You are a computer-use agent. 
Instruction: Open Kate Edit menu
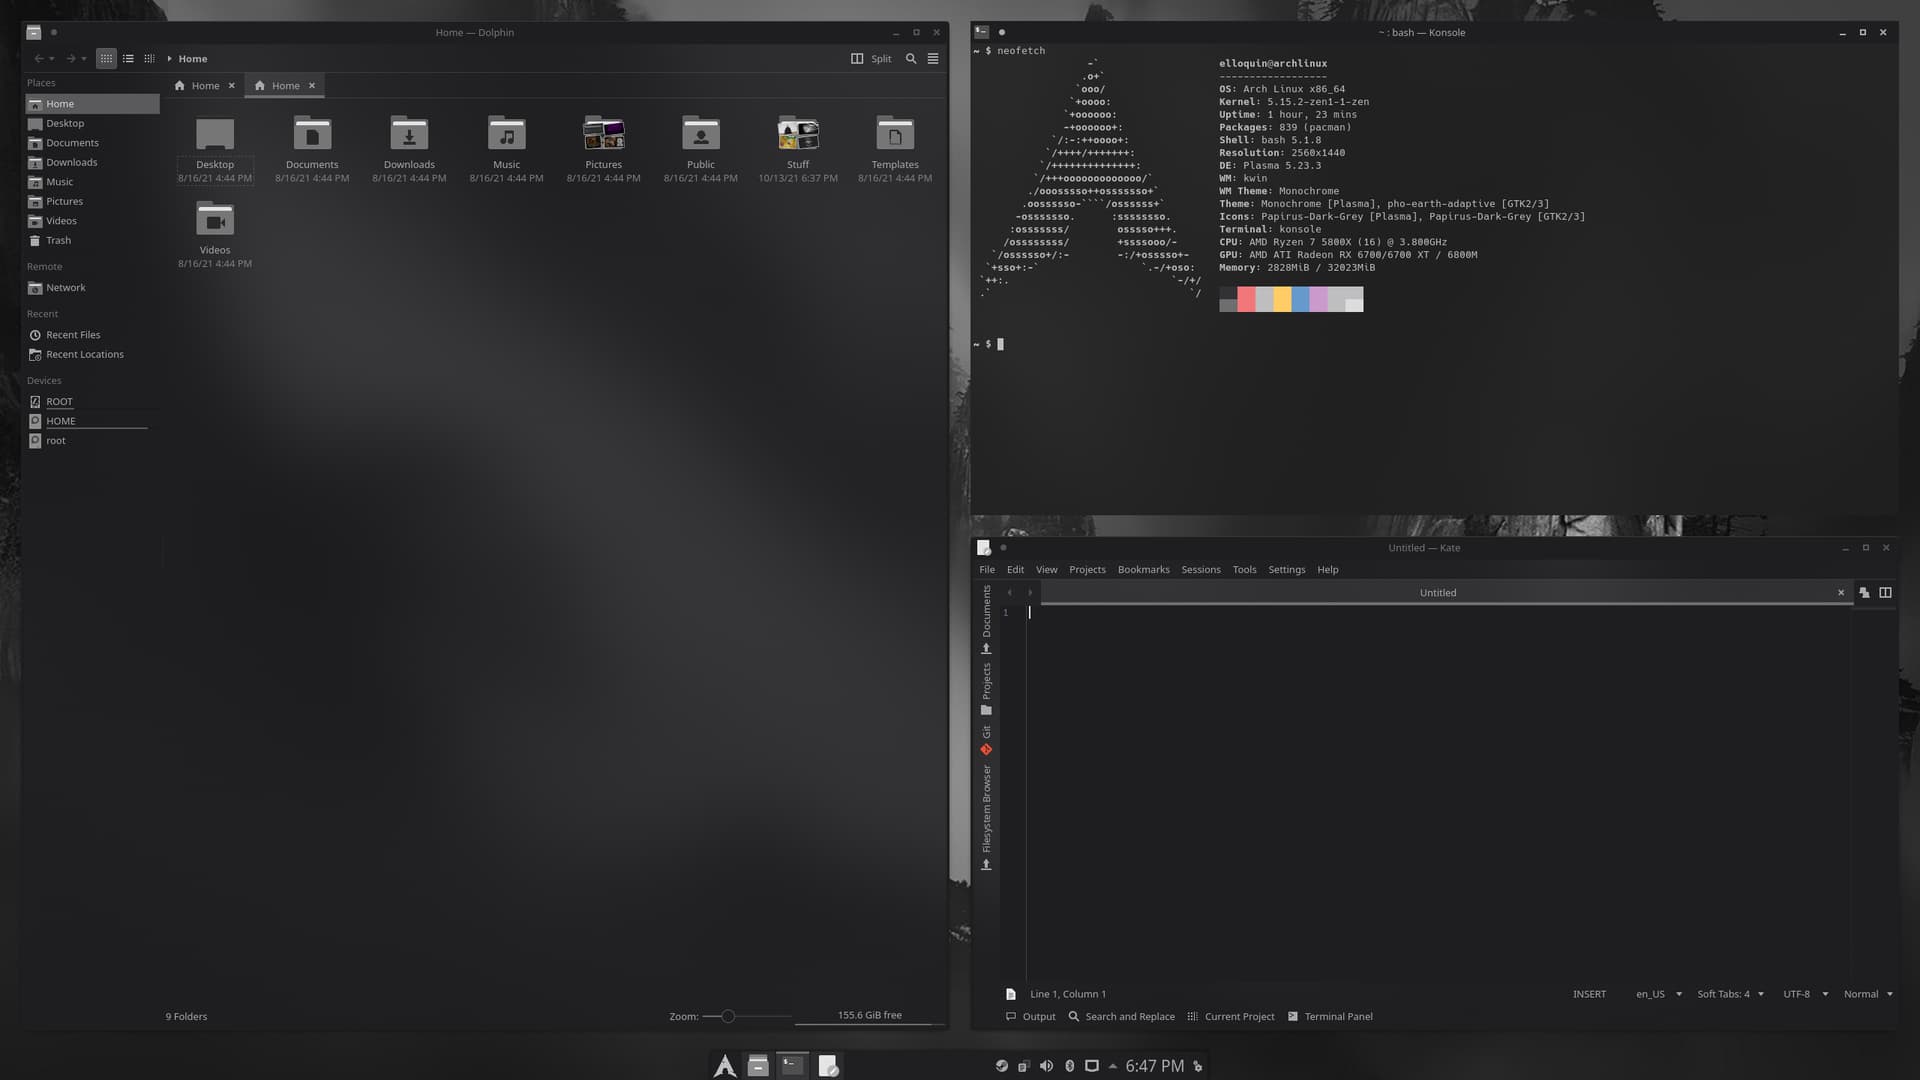click(1015, 570)
